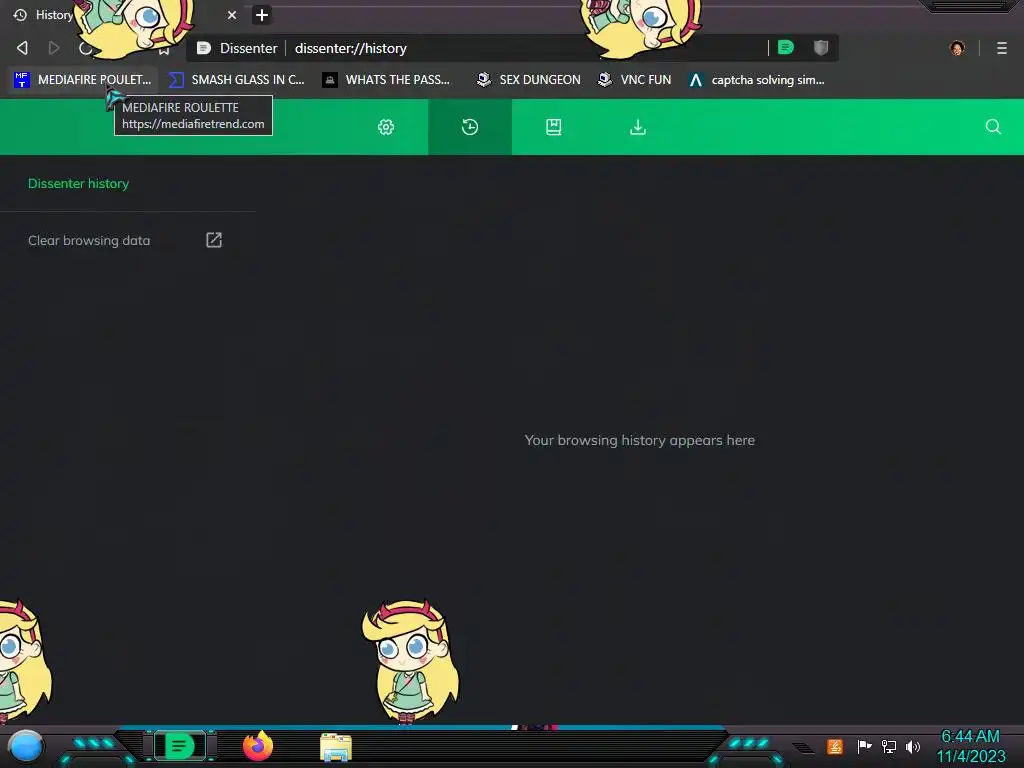Select the History clock icon in toolbar
Viewport: 1024px width, 768px height.
click(470, 127)
